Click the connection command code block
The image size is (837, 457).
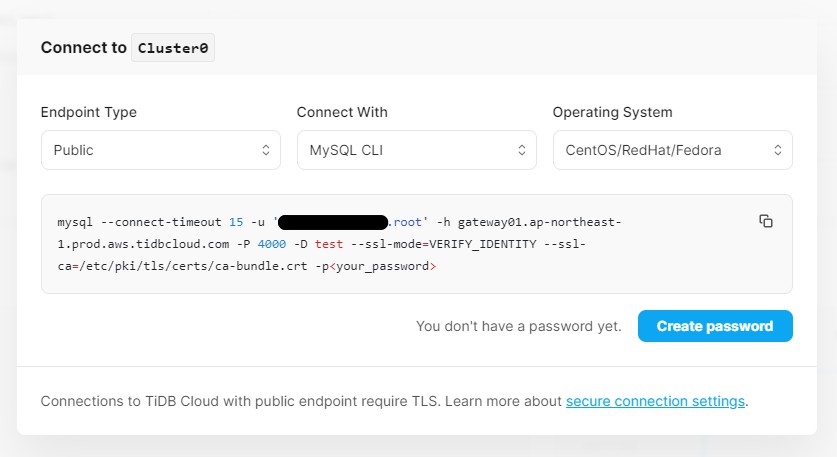[417, 244]
